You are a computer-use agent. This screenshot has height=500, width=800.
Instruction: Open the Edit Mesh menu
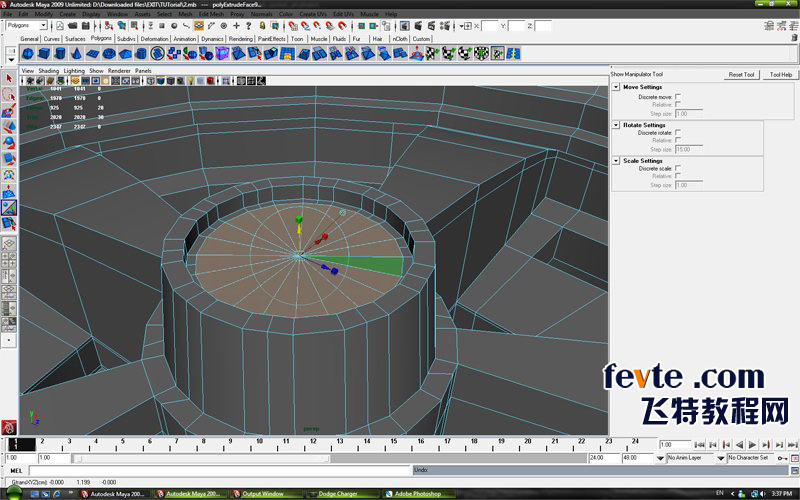point(211,14)
